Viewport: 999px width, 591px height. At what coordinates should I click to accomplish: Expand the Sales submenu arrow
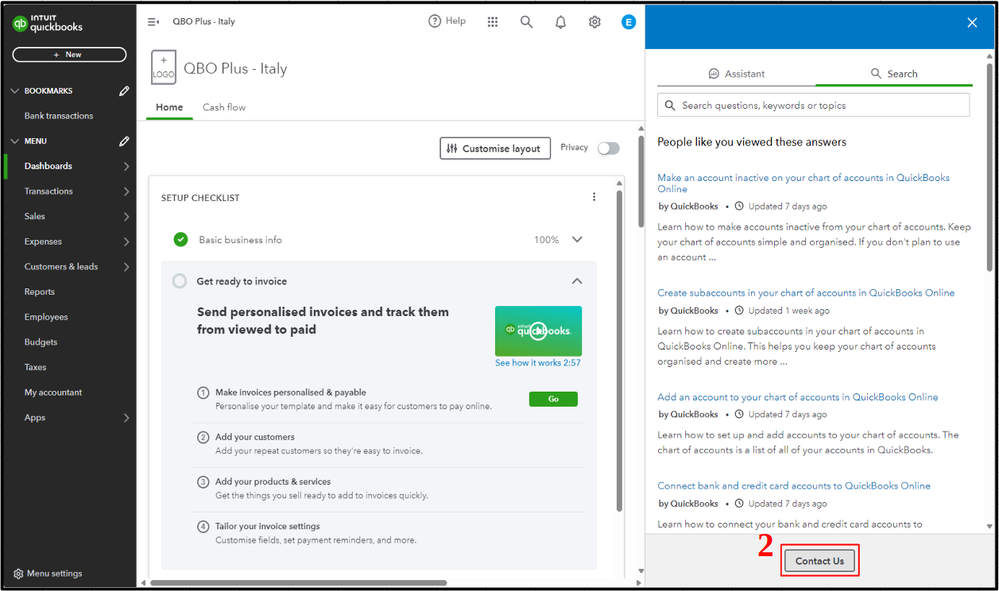click(x=126, y=217)
